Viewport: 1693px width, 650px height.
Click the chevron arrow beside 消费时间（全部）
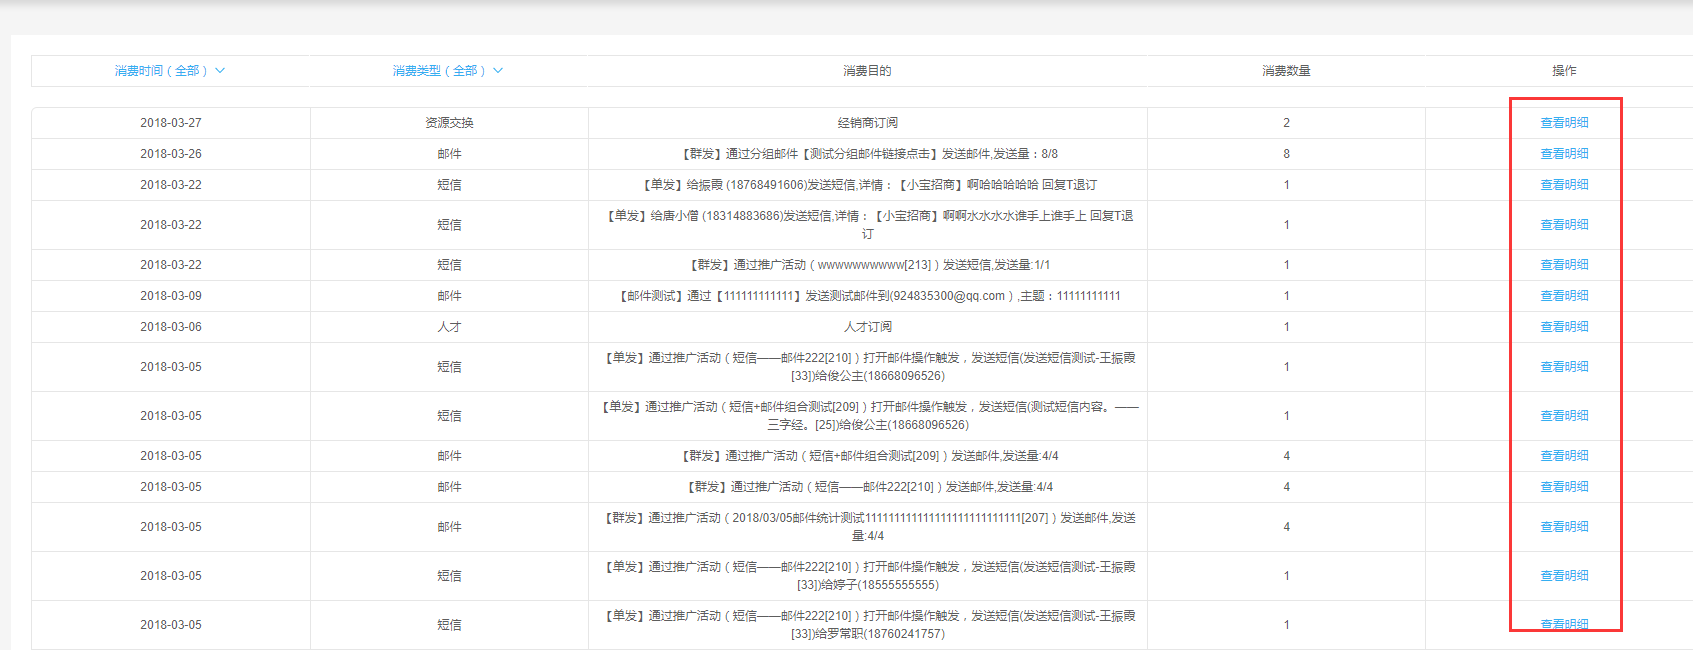click(220, 71)
